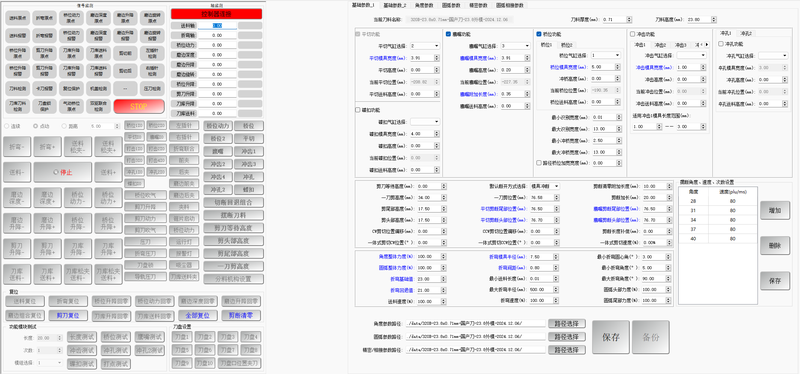Click the 刀料厚度 stepper arrows
Screen dimensions: 800x374
tap(630, 19)
